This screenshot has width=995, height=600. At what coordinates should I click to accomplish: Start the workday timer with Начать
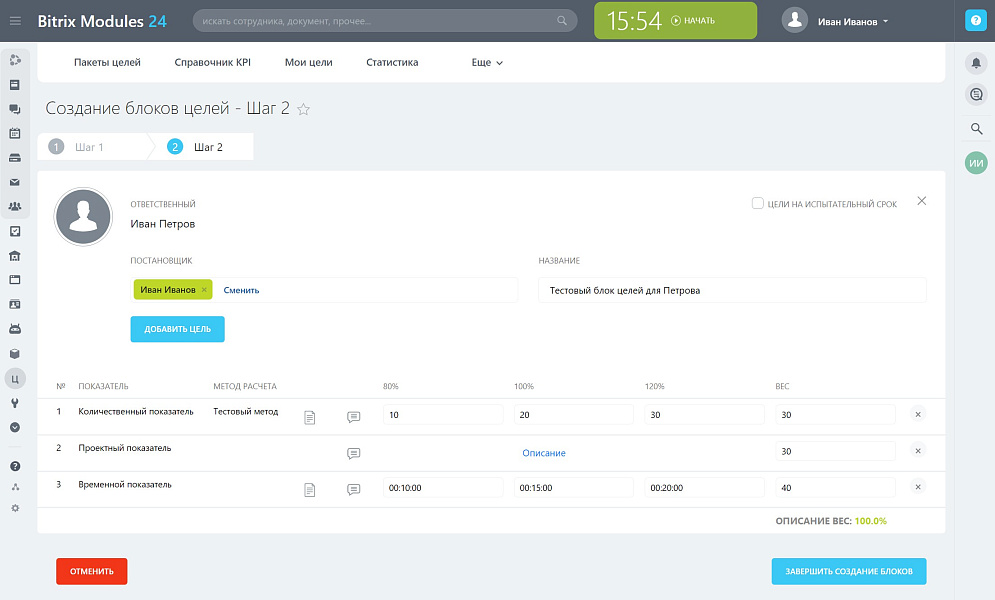tap(693, 21)
